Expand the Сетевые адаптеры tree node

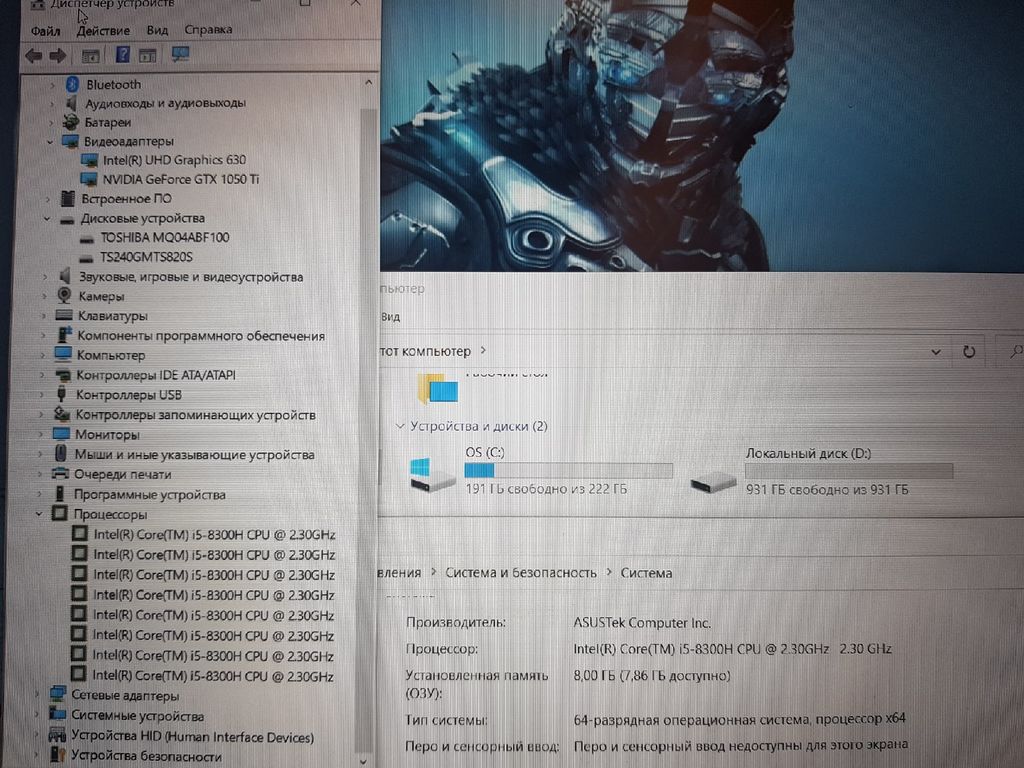[x=38, y=695]
